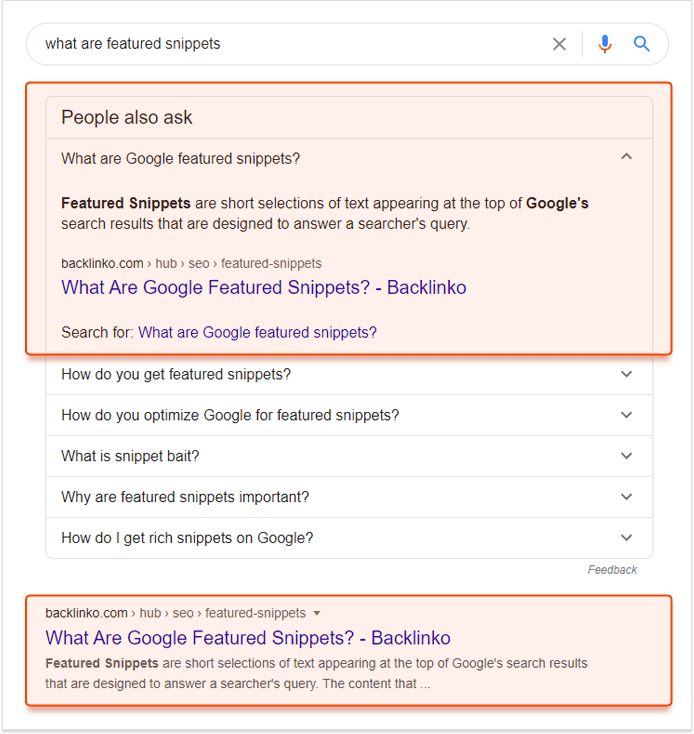The width and height of the screenshot is (694, 734).
Task: Expand 'How do I get rich snippets on Google?' chevron
Action: (x=626, y=537)
